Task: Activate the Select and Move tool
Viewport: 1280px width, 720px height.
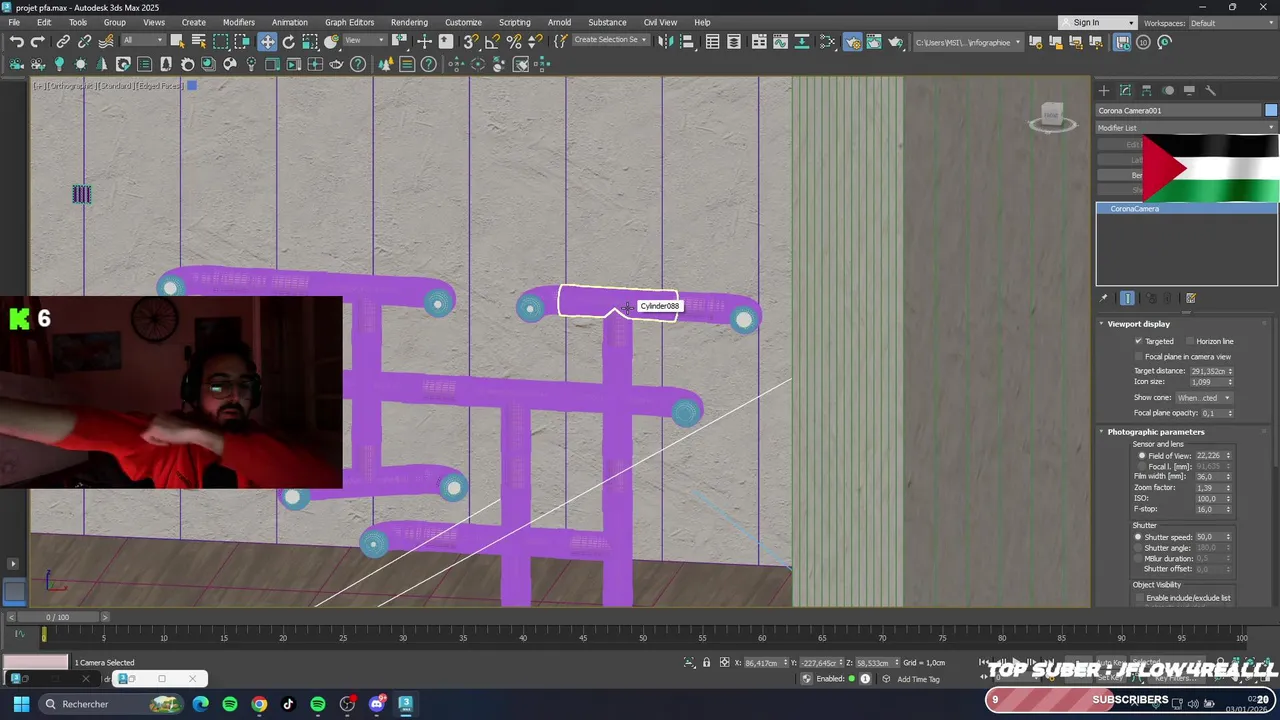Action: click(267, 41)
